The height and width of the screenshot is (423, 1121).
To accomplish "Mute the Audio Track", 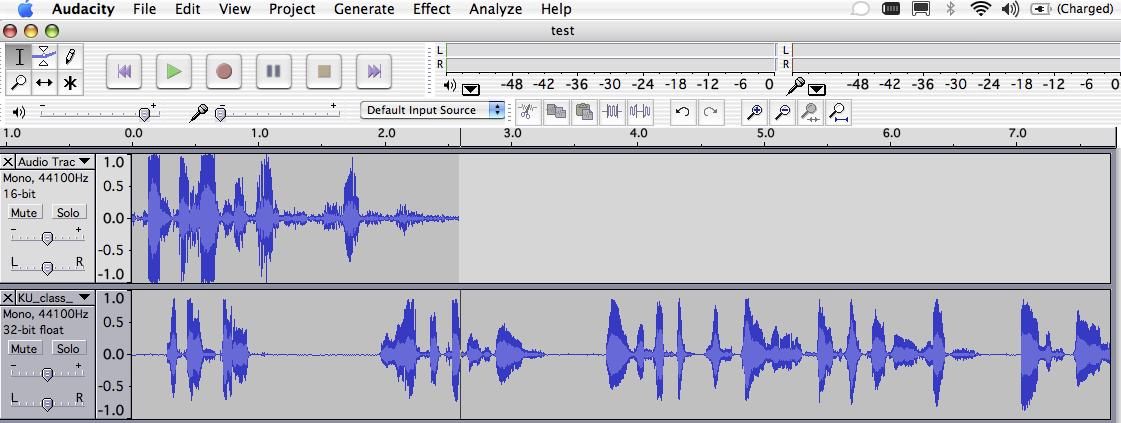I will tap(24, 213).
